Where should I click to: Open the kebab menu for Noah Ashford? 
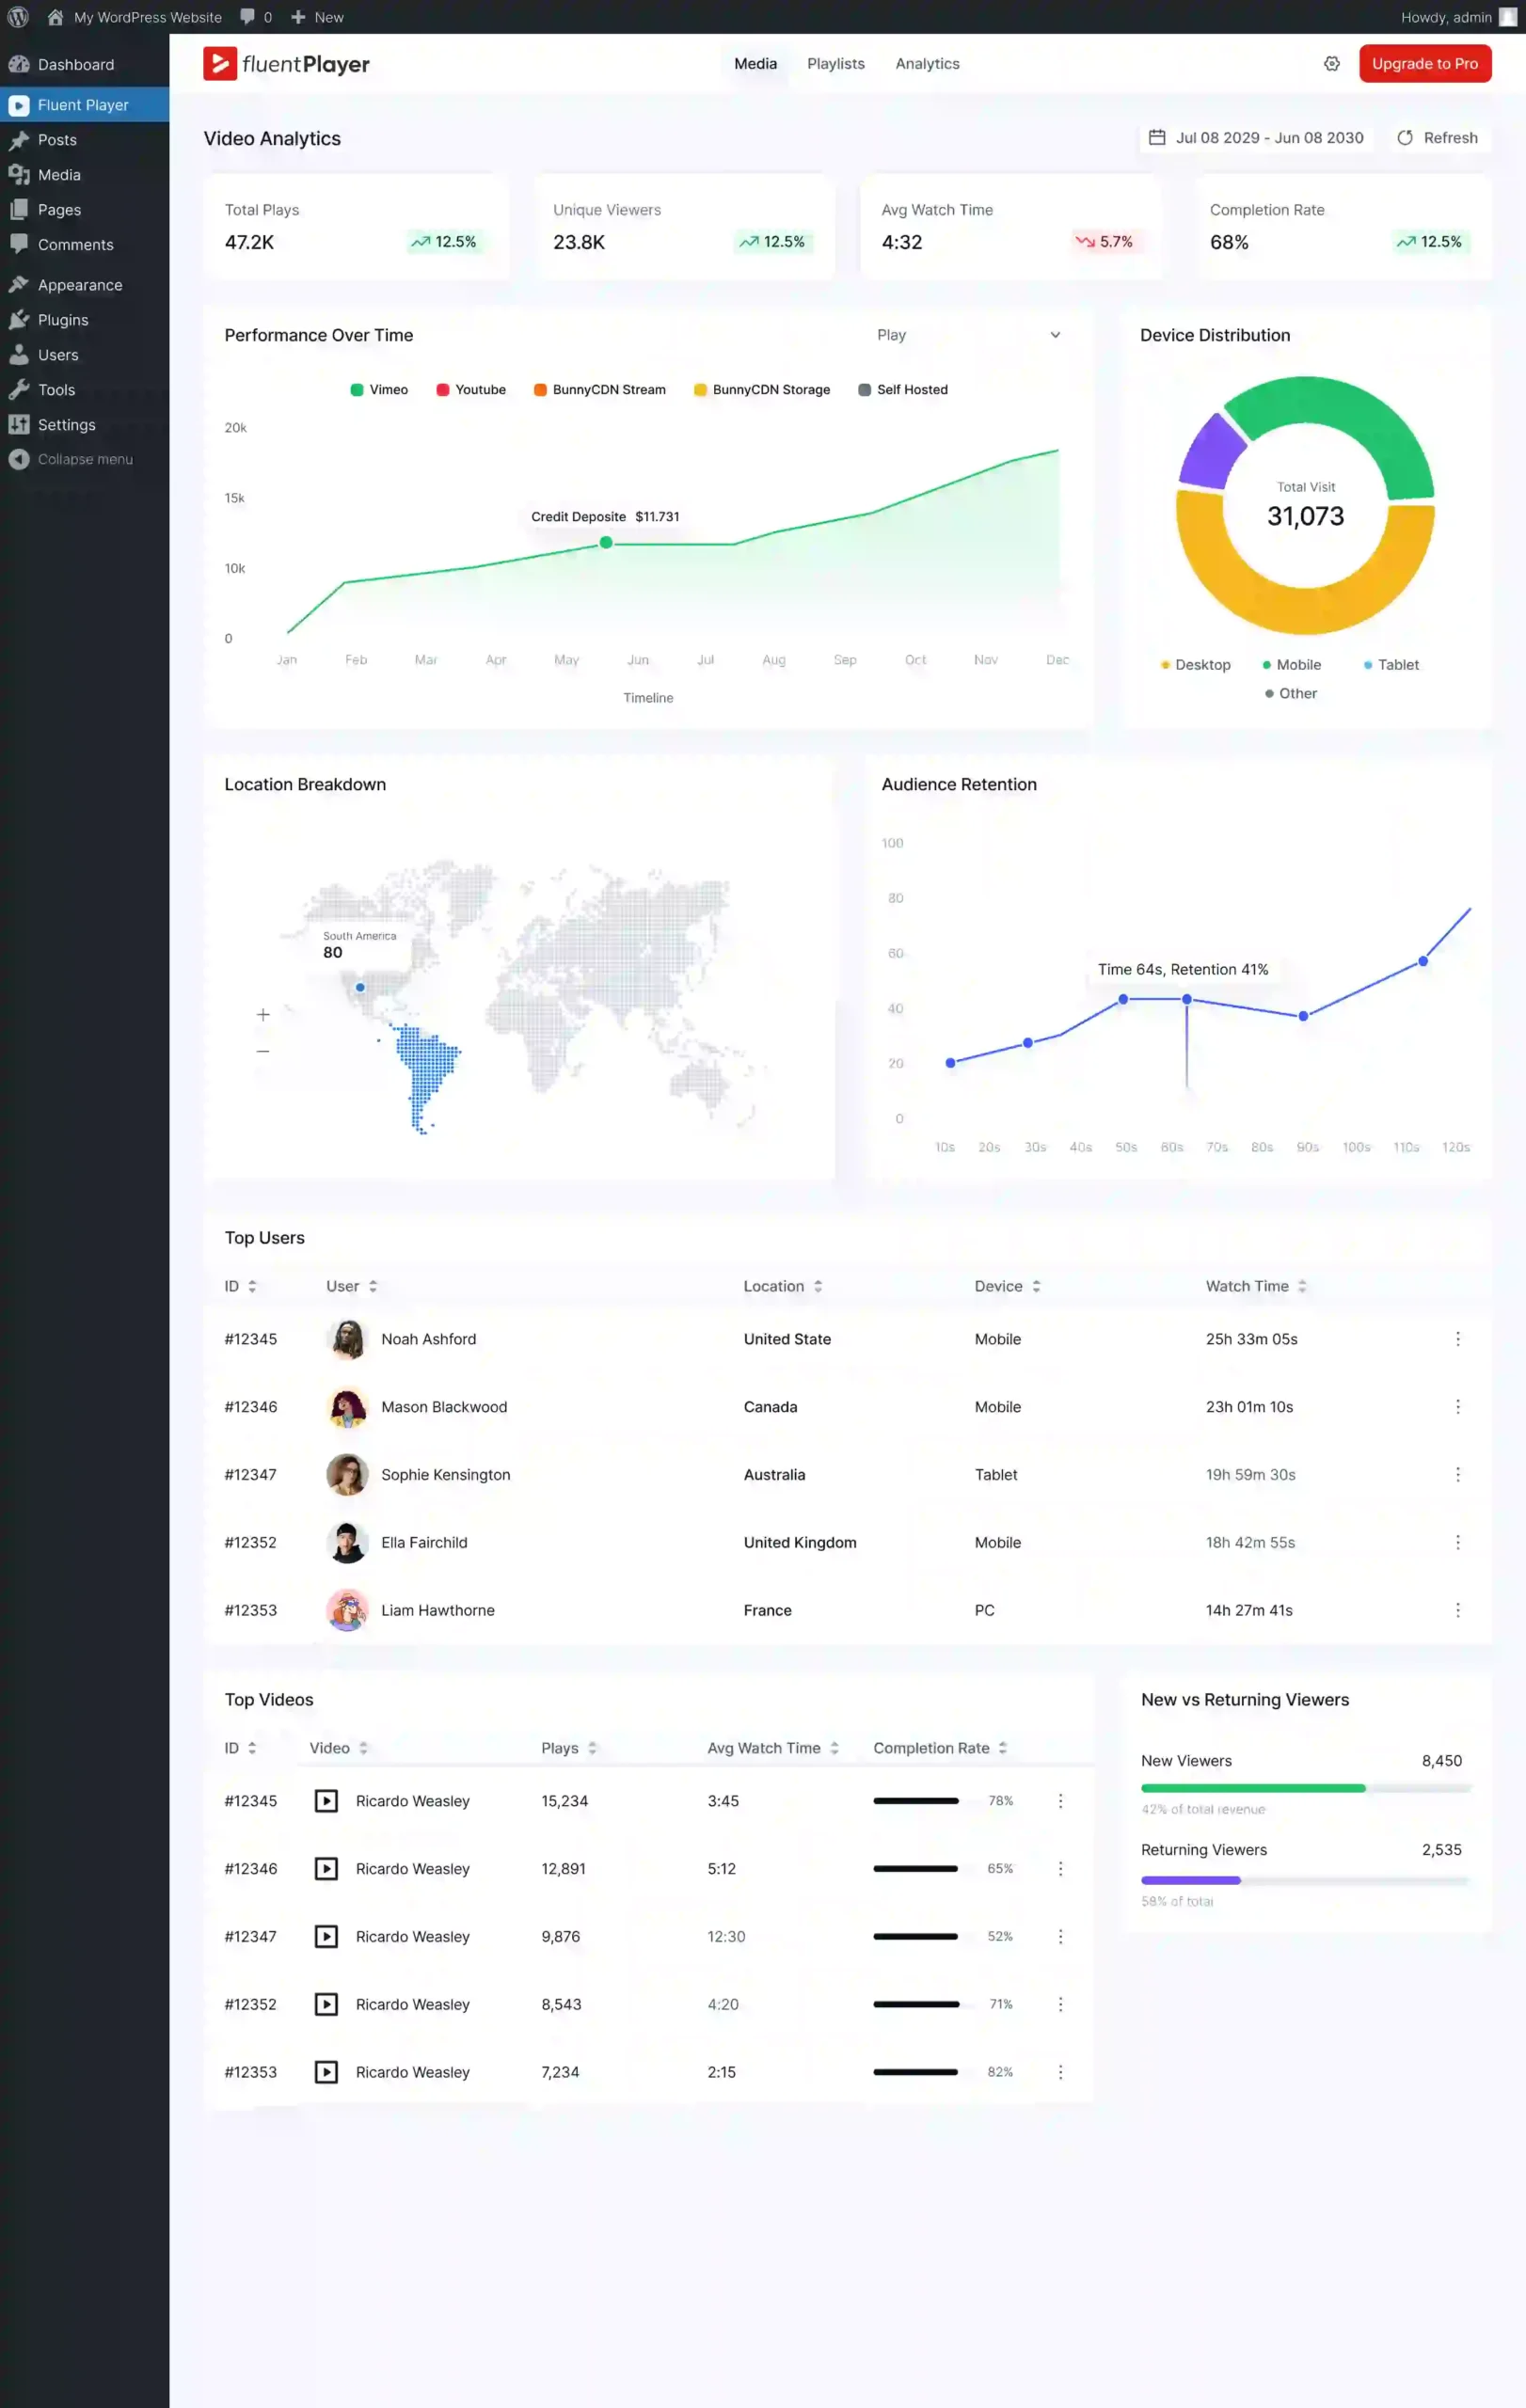(1458, 1339)
